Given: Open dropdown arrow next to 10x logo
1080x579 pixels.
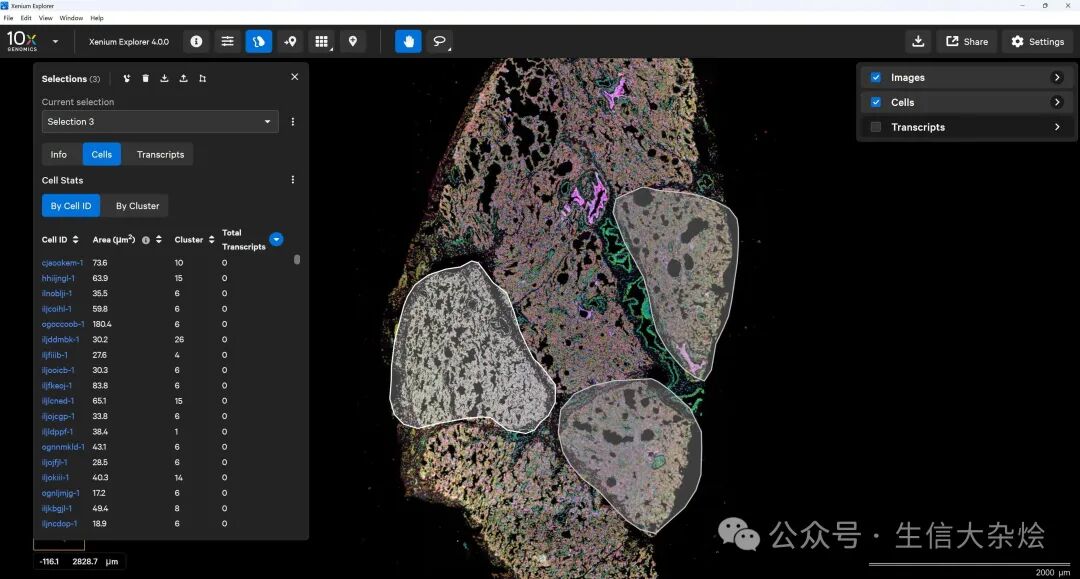Looking at the screenshot, I should pos(55,41).
